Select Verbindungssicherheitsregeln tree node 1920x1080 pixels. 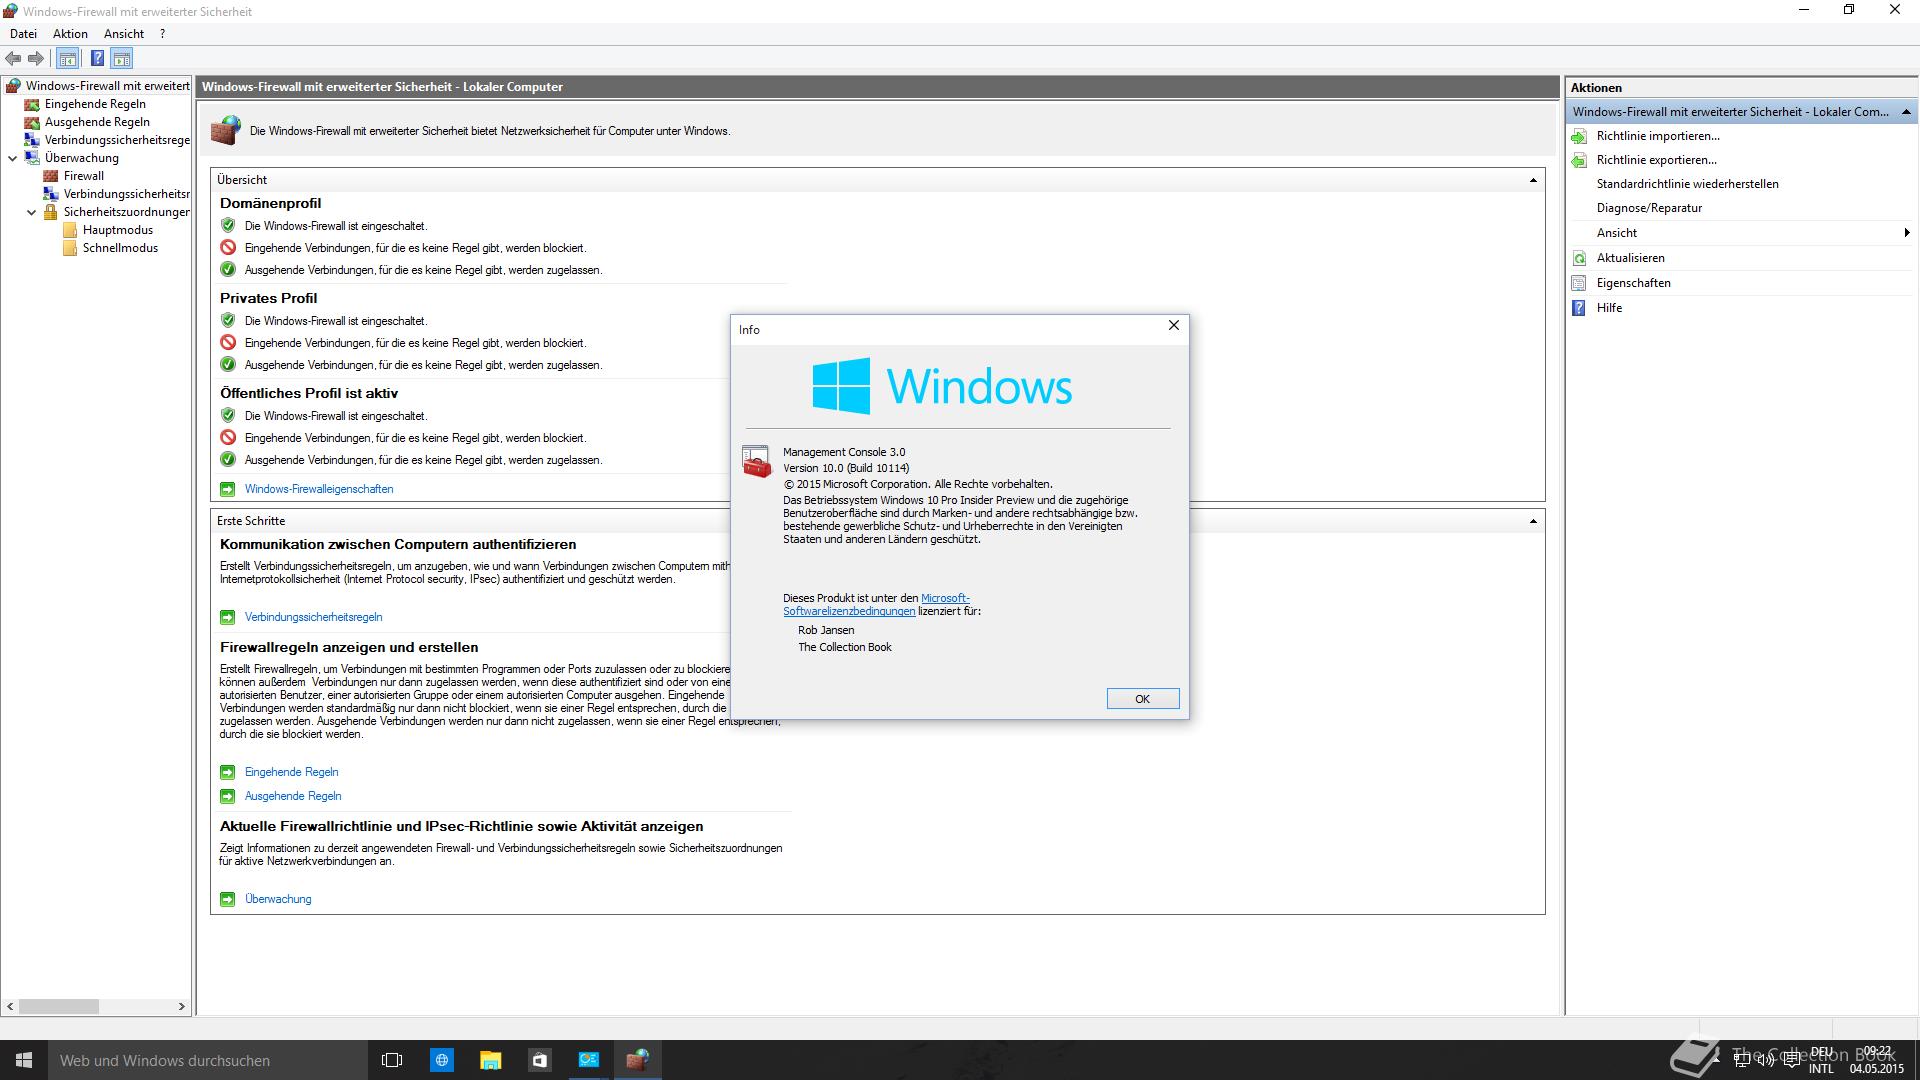click(117, 140)
